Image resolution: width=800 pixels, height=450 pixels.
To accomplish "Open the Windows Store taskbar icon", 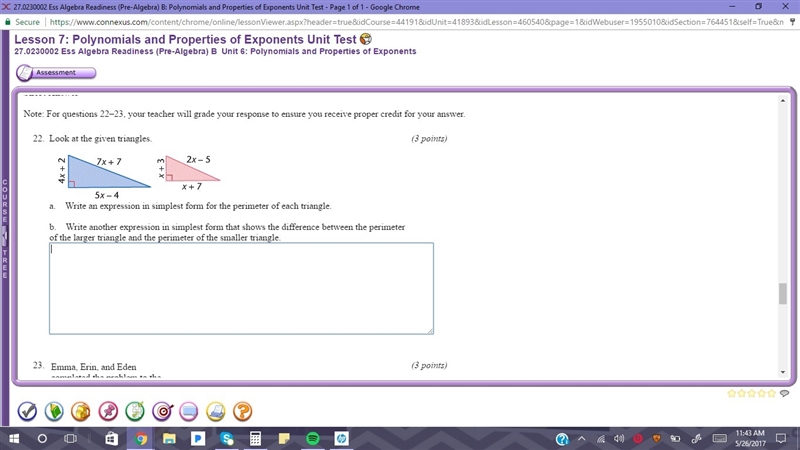I will point(111,439).
